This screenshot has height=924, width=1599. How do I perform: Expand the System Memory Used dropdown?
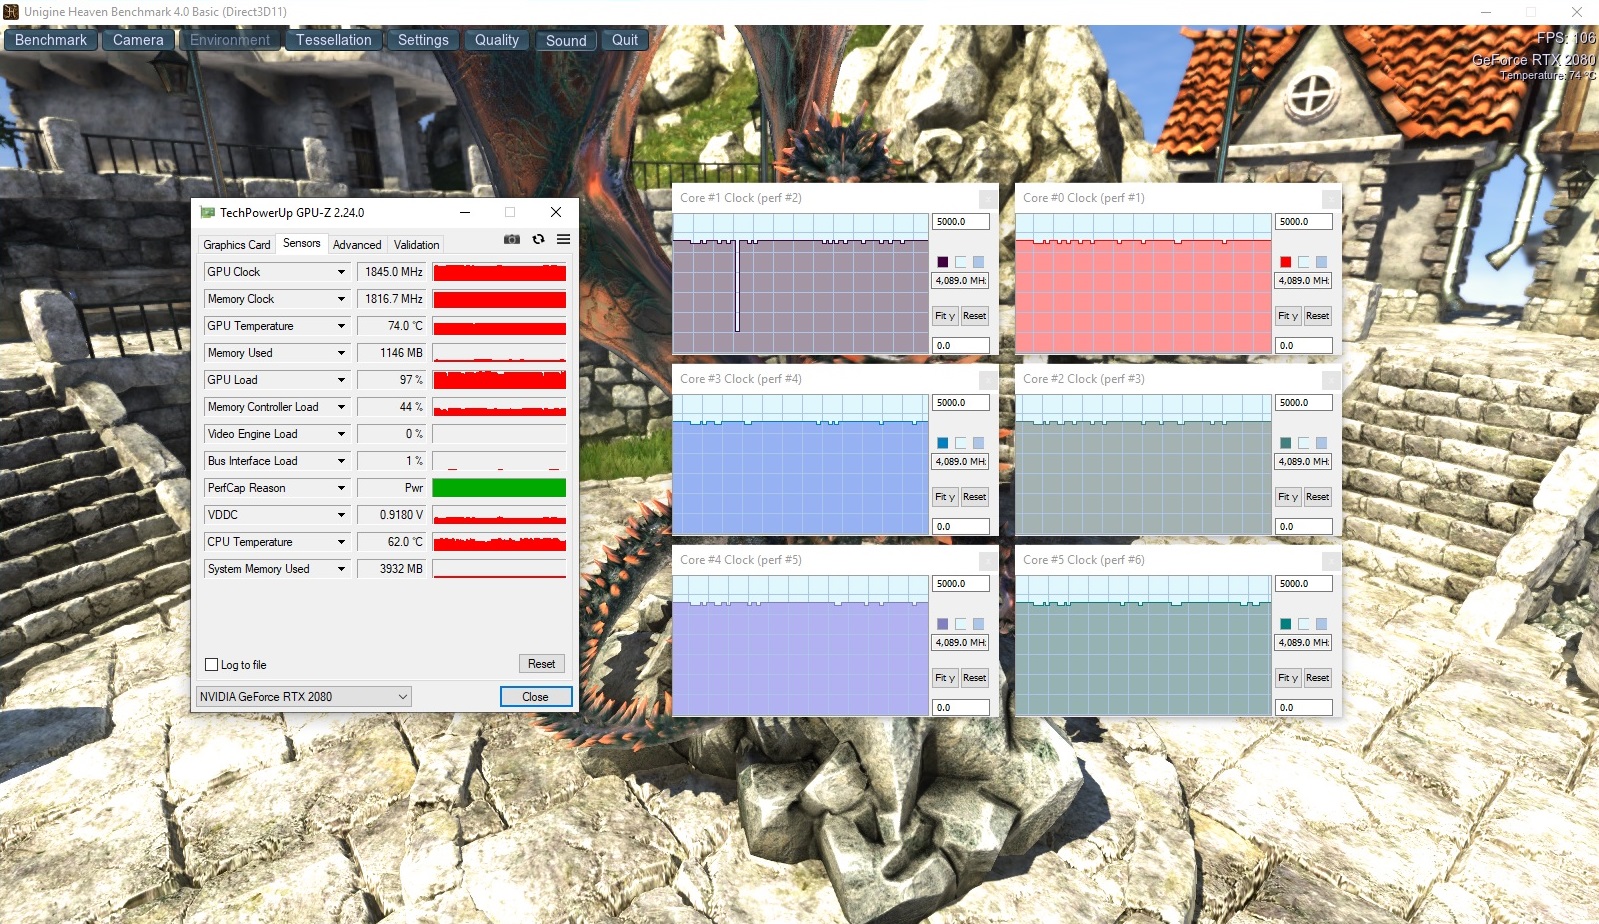point(341,569)
